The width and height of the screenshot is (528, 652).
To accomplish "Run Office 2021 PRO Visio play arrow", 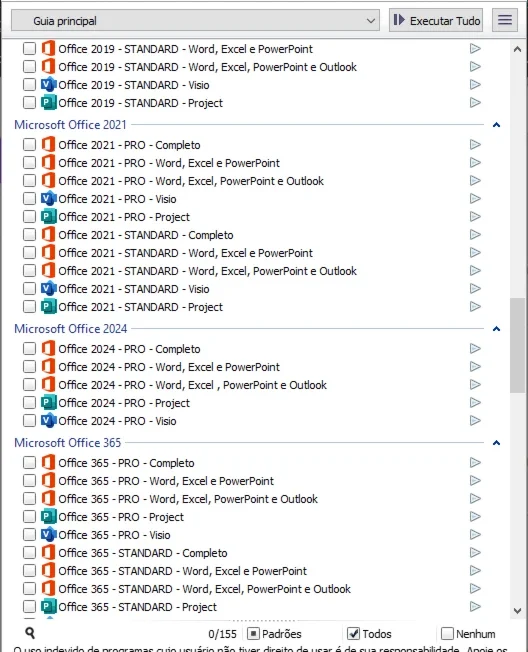I will pyautogui.click(x=475, y=199).
